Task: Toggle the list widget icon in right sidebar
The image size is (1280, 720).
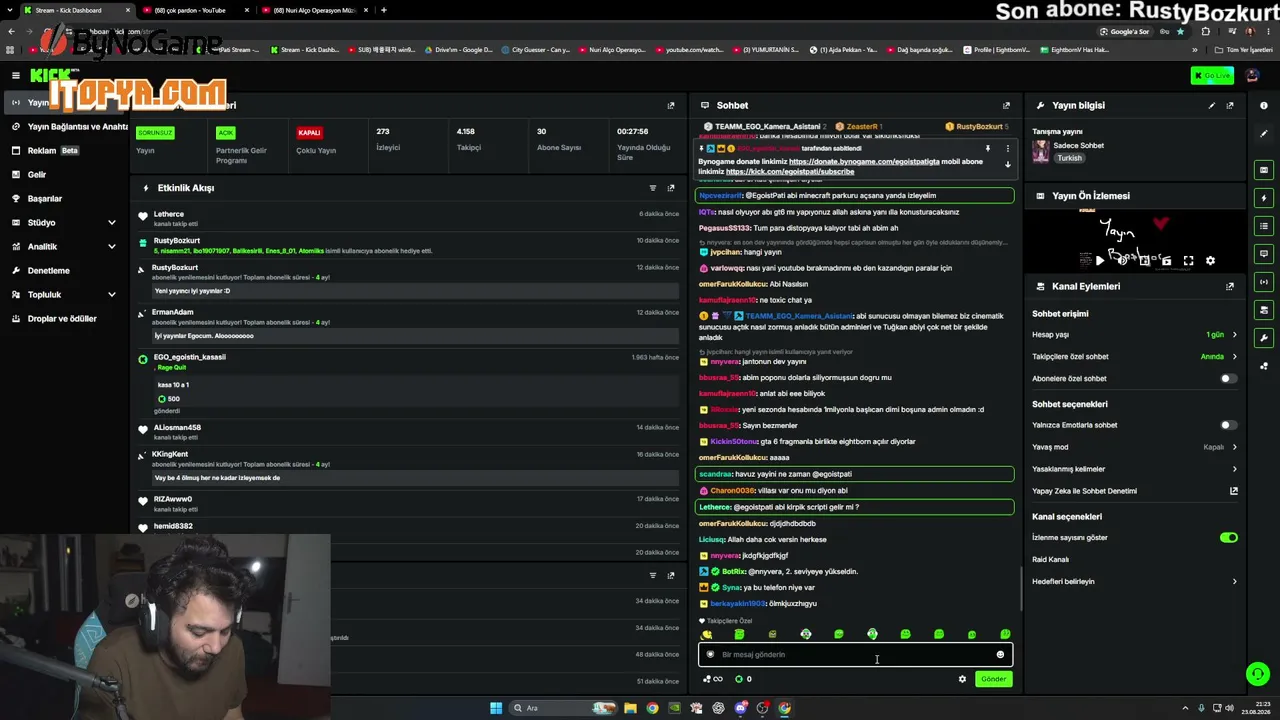Action: click(x=1264, y=226)
